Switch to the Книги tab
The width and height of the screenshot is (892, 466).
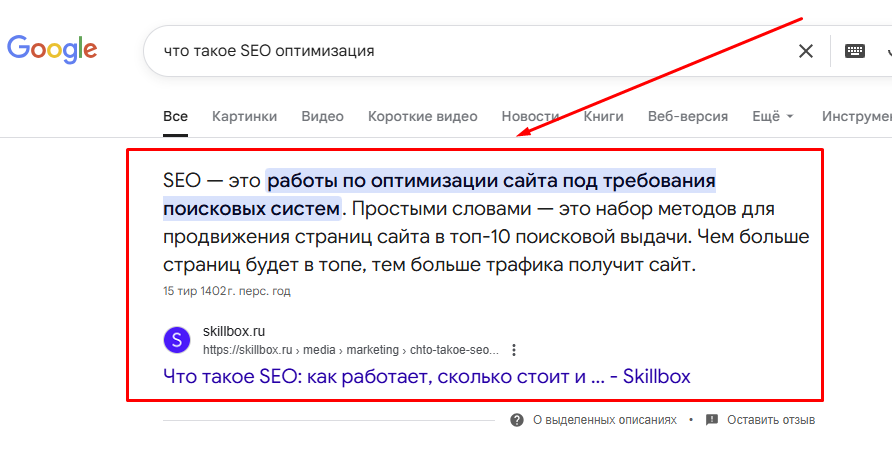click(x=604, y=117)
